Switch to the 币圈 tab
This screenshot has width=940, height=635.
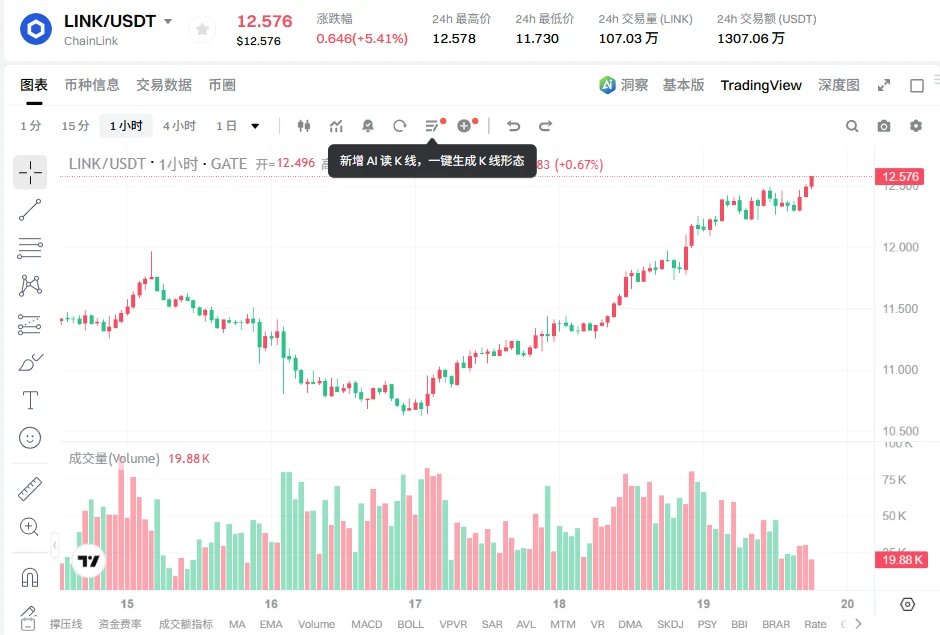pos(222,85)
